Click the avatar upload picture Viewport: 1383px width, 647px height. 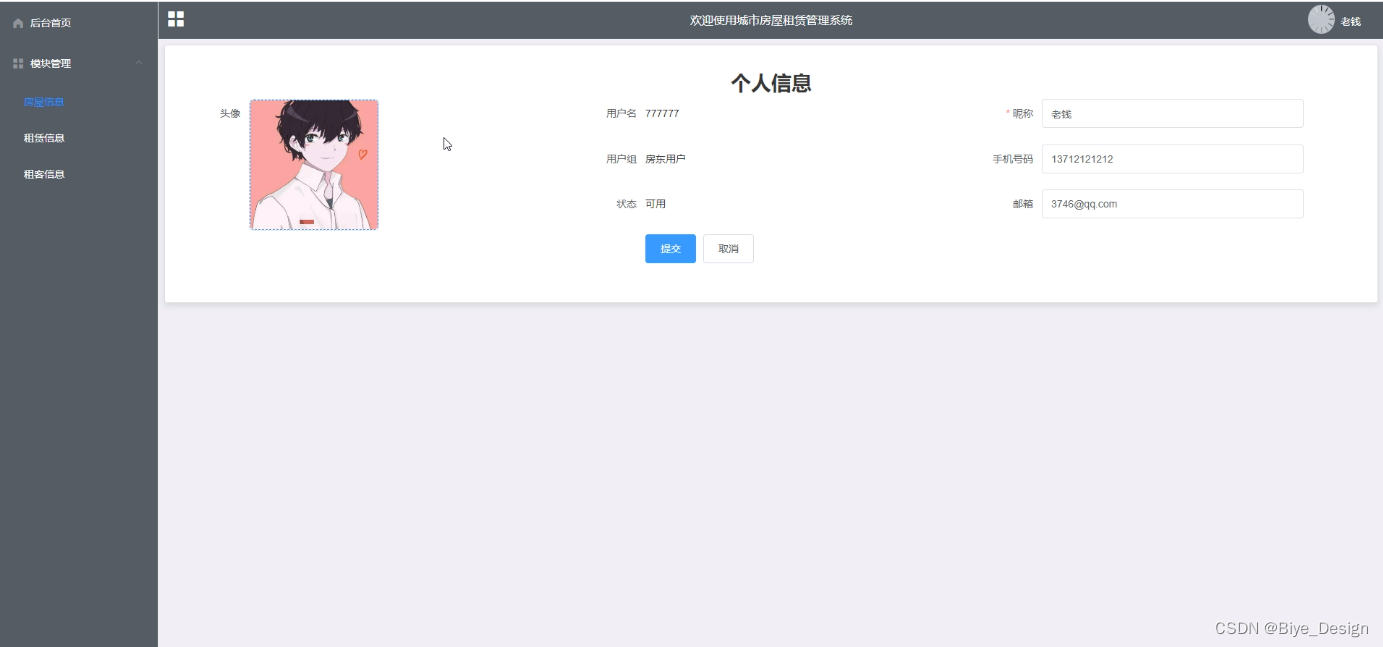314,165
